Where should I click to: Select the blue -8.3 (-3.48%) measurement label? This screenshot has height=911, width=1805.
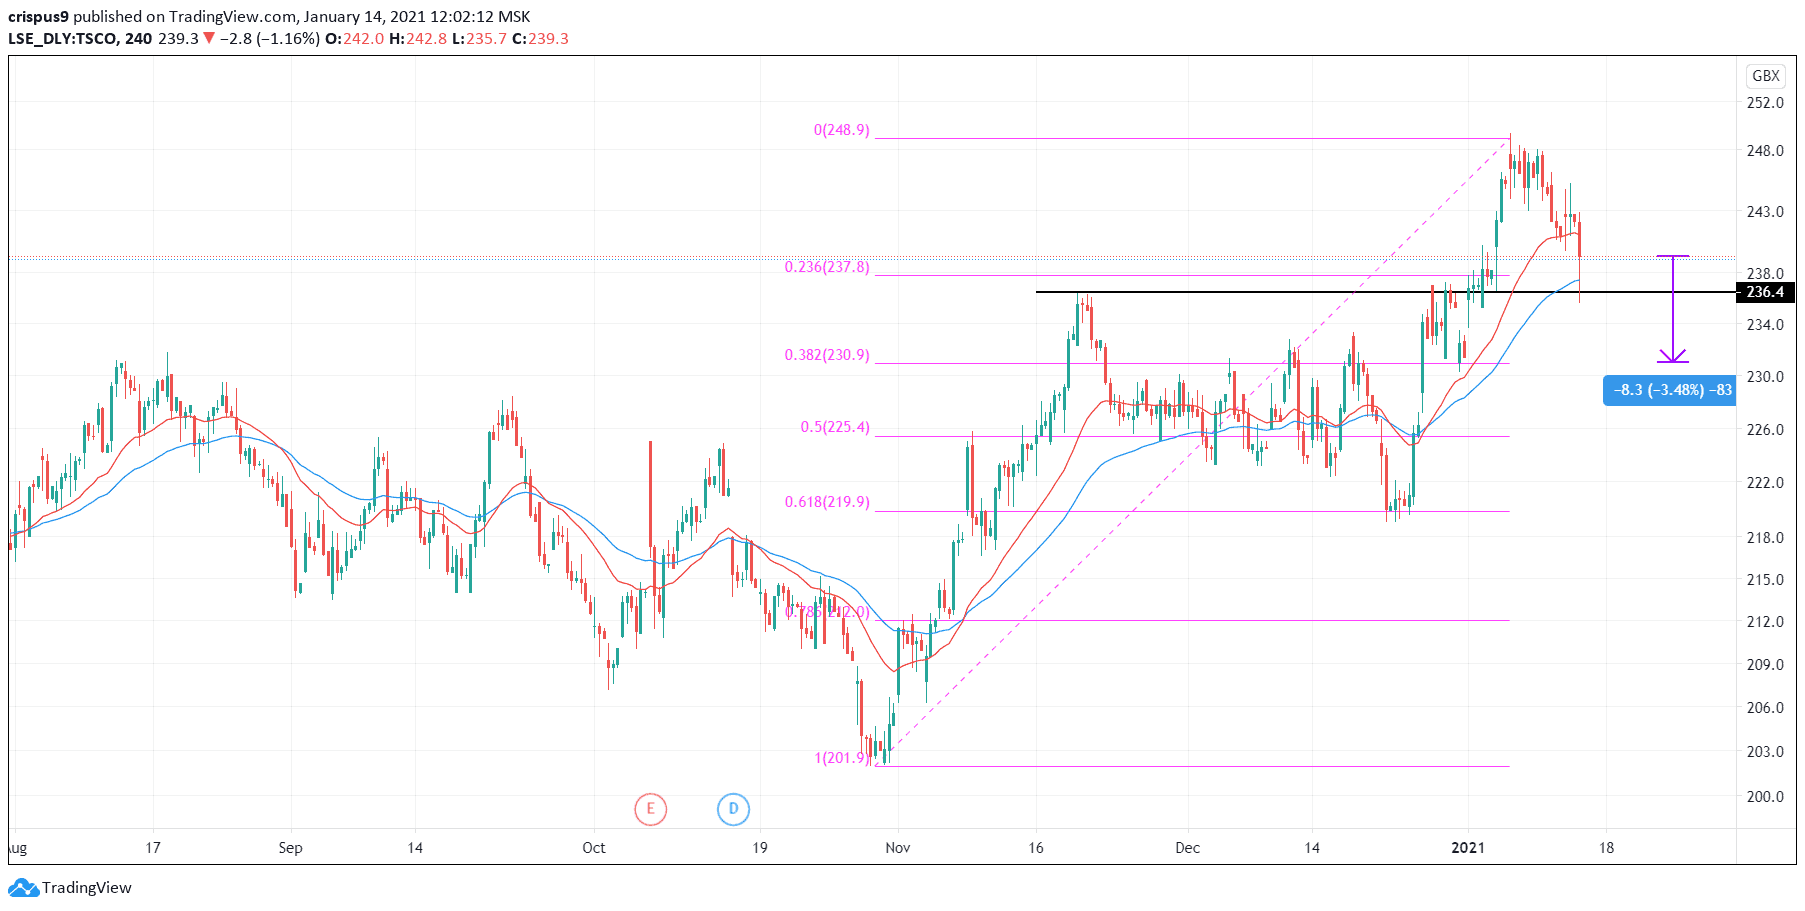pos(1670,390)
